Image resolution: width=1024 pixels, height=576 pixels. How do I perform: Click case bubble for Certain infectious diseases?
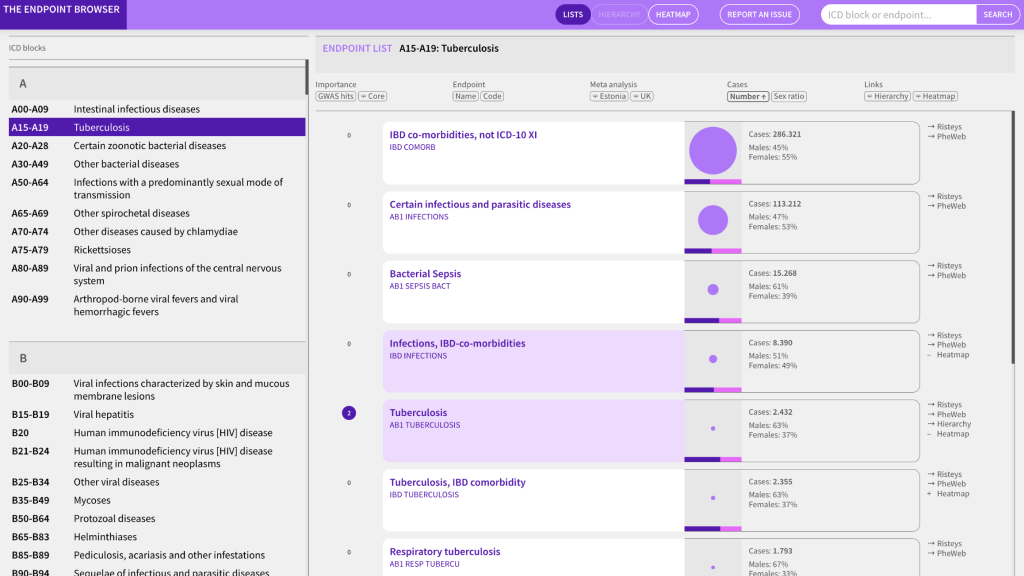[712, 220]
